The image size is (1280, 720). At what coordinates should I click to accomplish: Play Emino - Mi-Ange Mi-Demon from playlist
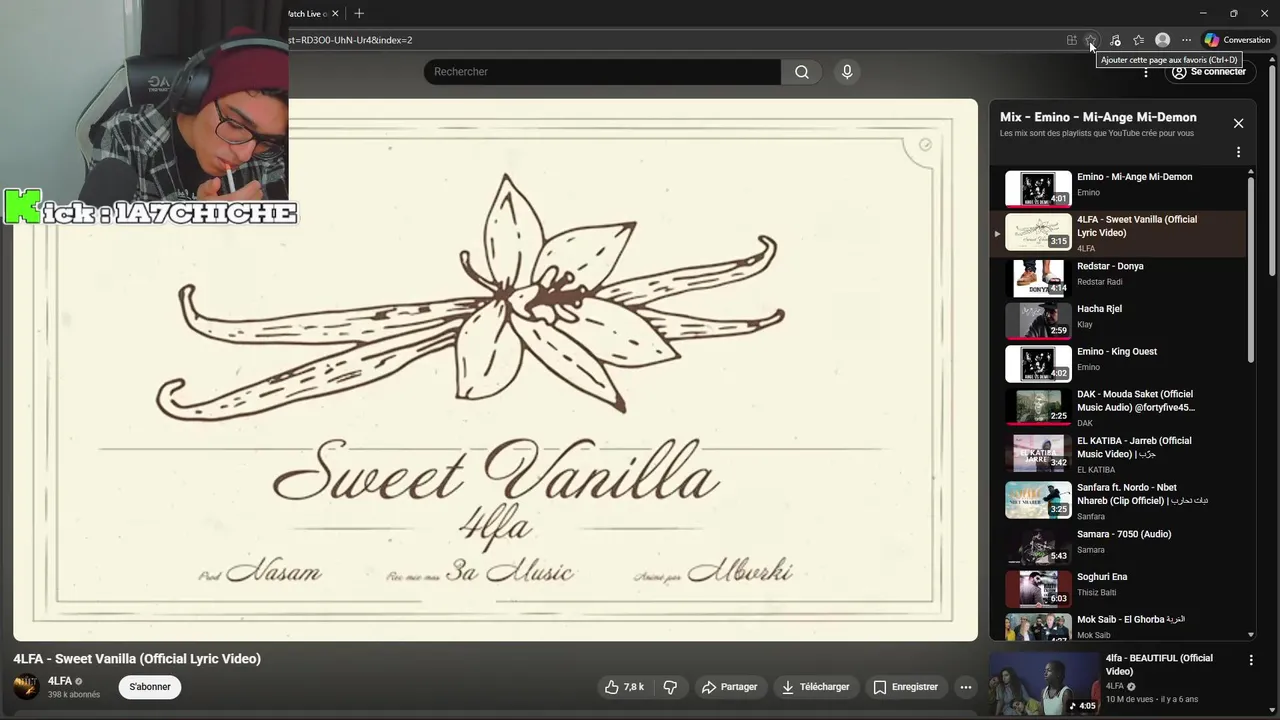(1118, 188)
